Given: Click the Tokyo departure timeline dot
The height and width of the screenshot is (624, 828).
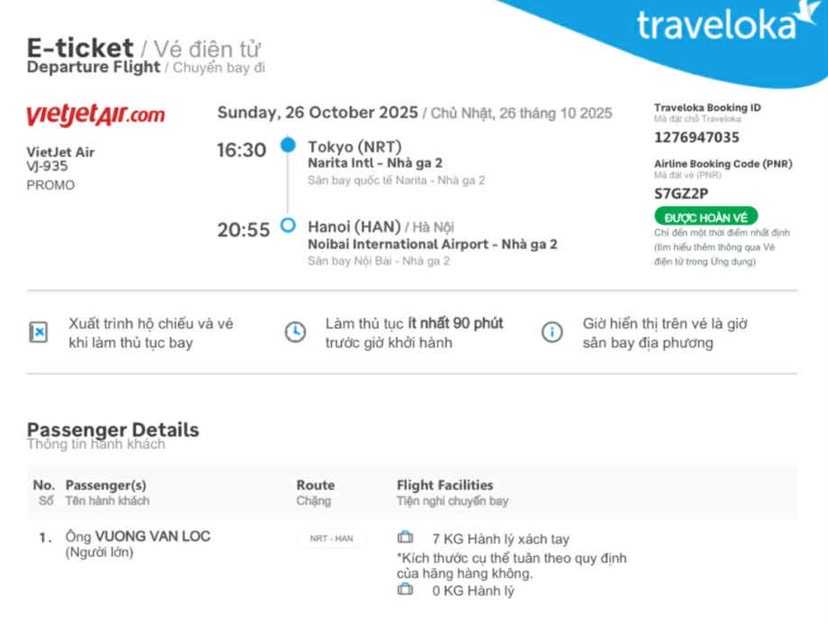Looking at the screenshot, I should [x=288, y=146].
